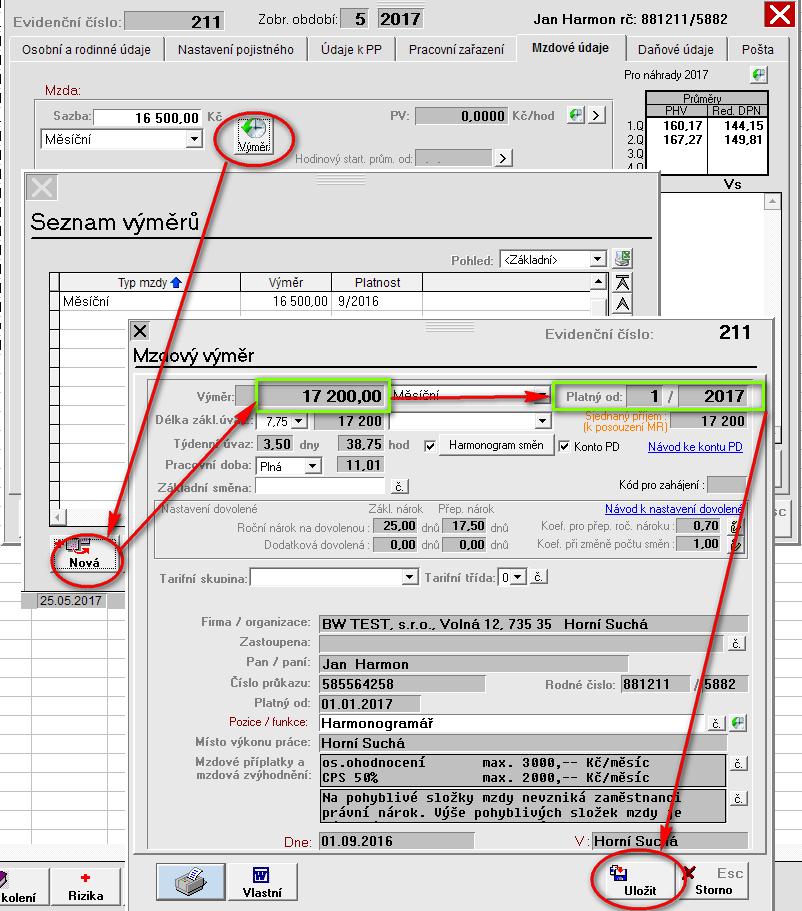Viewport: 802px width, 911px height.
Task: Click the single up arrow icon in Seznam výměrů
Action: pyautogui.click(x=622, y=304)
